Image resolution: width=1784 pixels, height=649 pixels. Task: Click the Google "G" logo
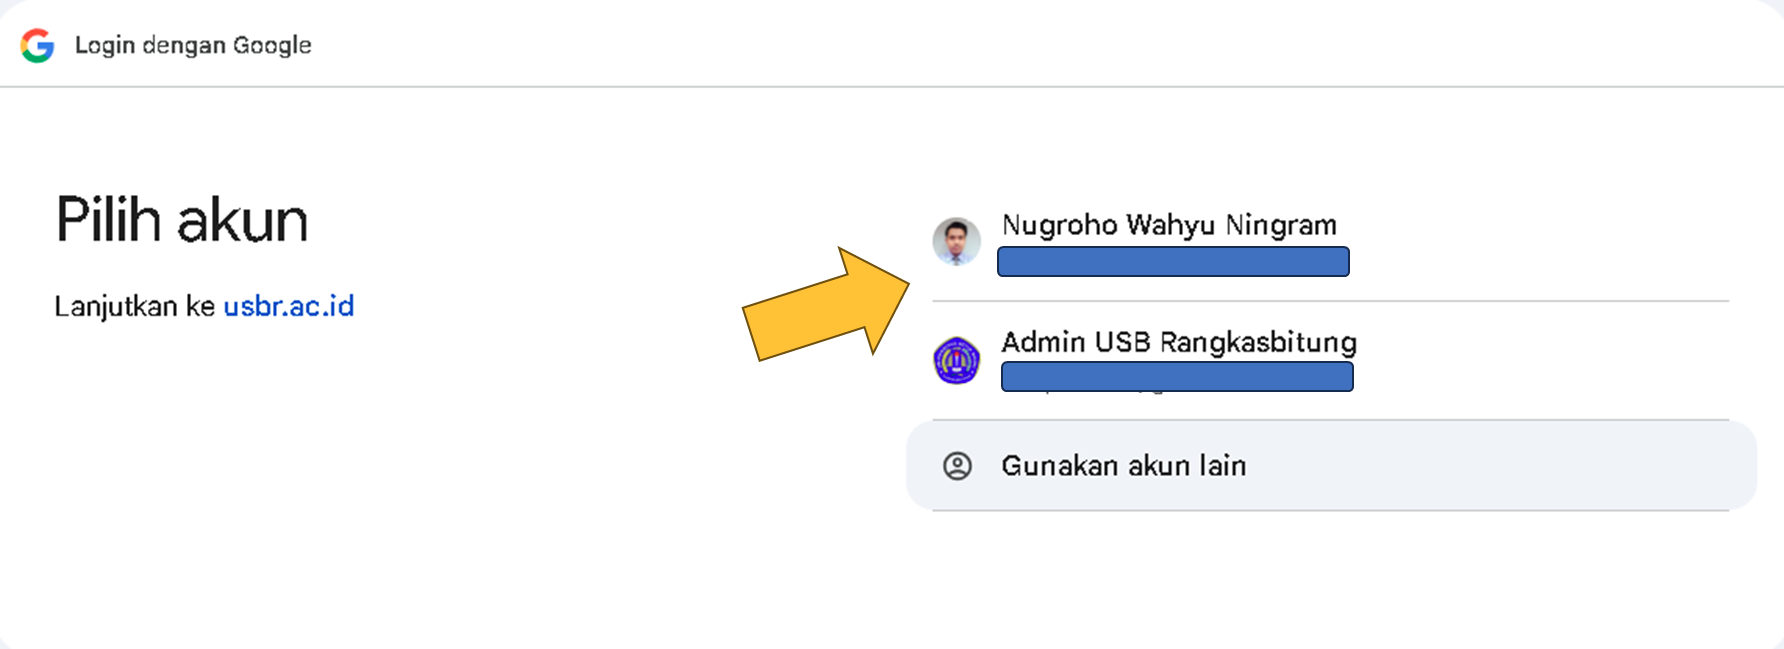37,45
